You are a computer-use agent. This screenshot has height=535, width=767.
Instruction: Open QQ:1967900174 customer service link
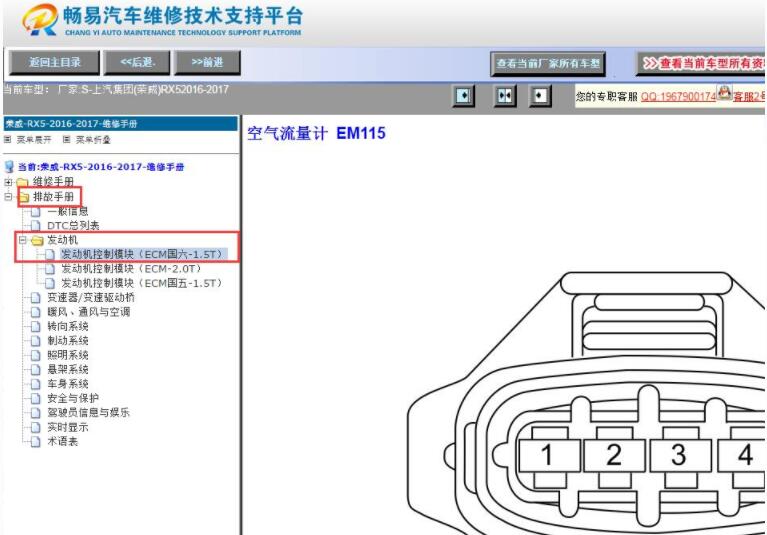(x=678, y=97)
